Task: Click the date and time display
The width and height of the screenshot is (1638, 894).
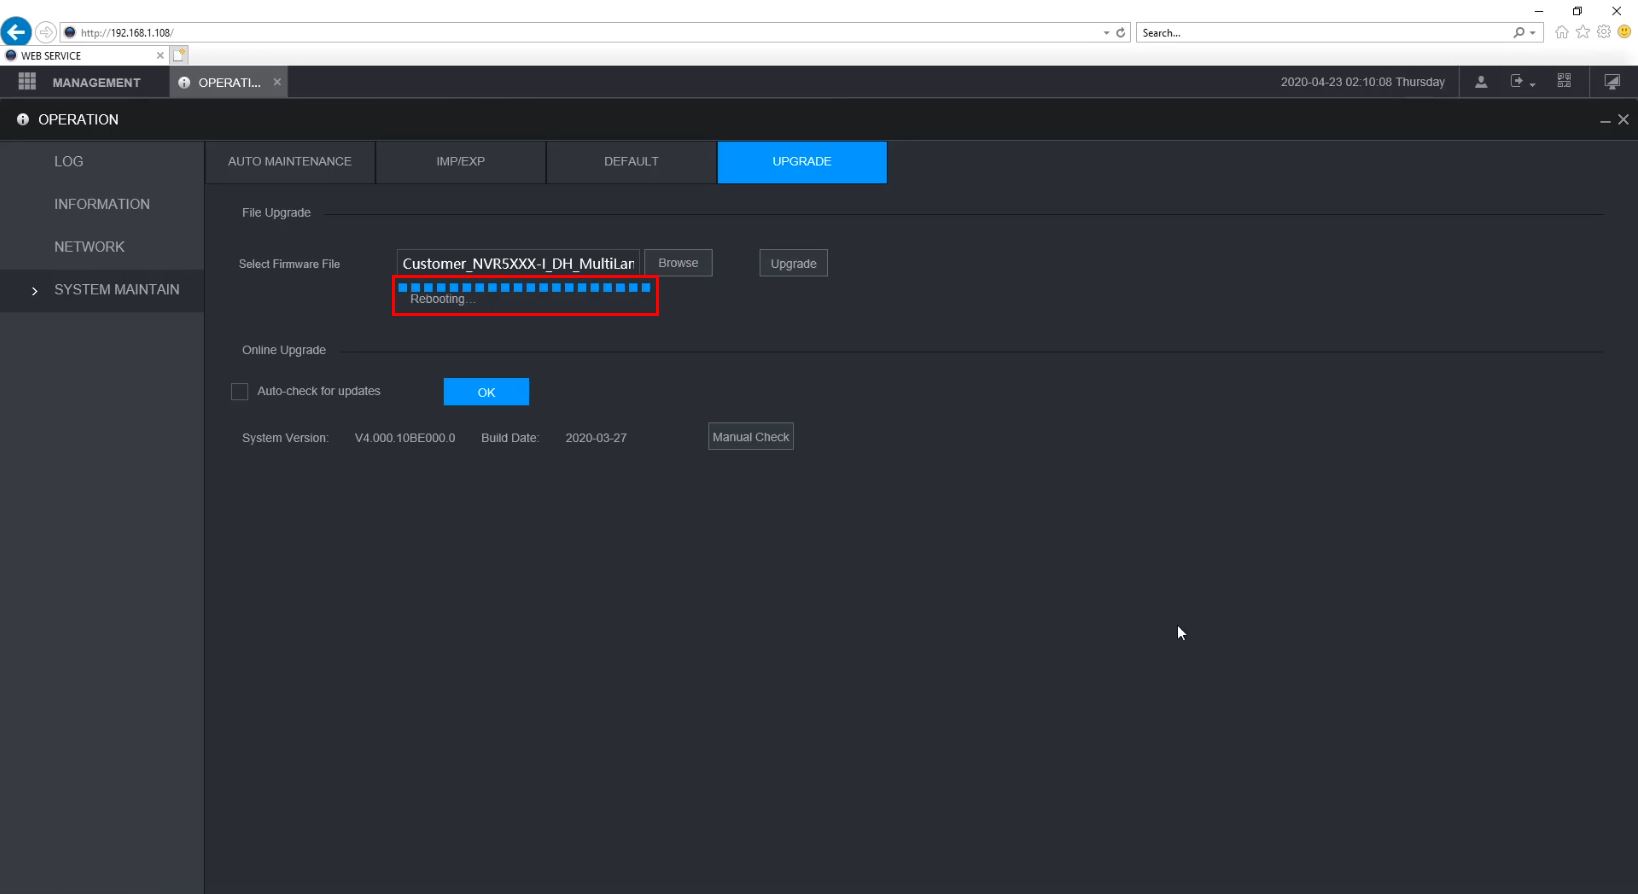Action: click(1363, 82)
